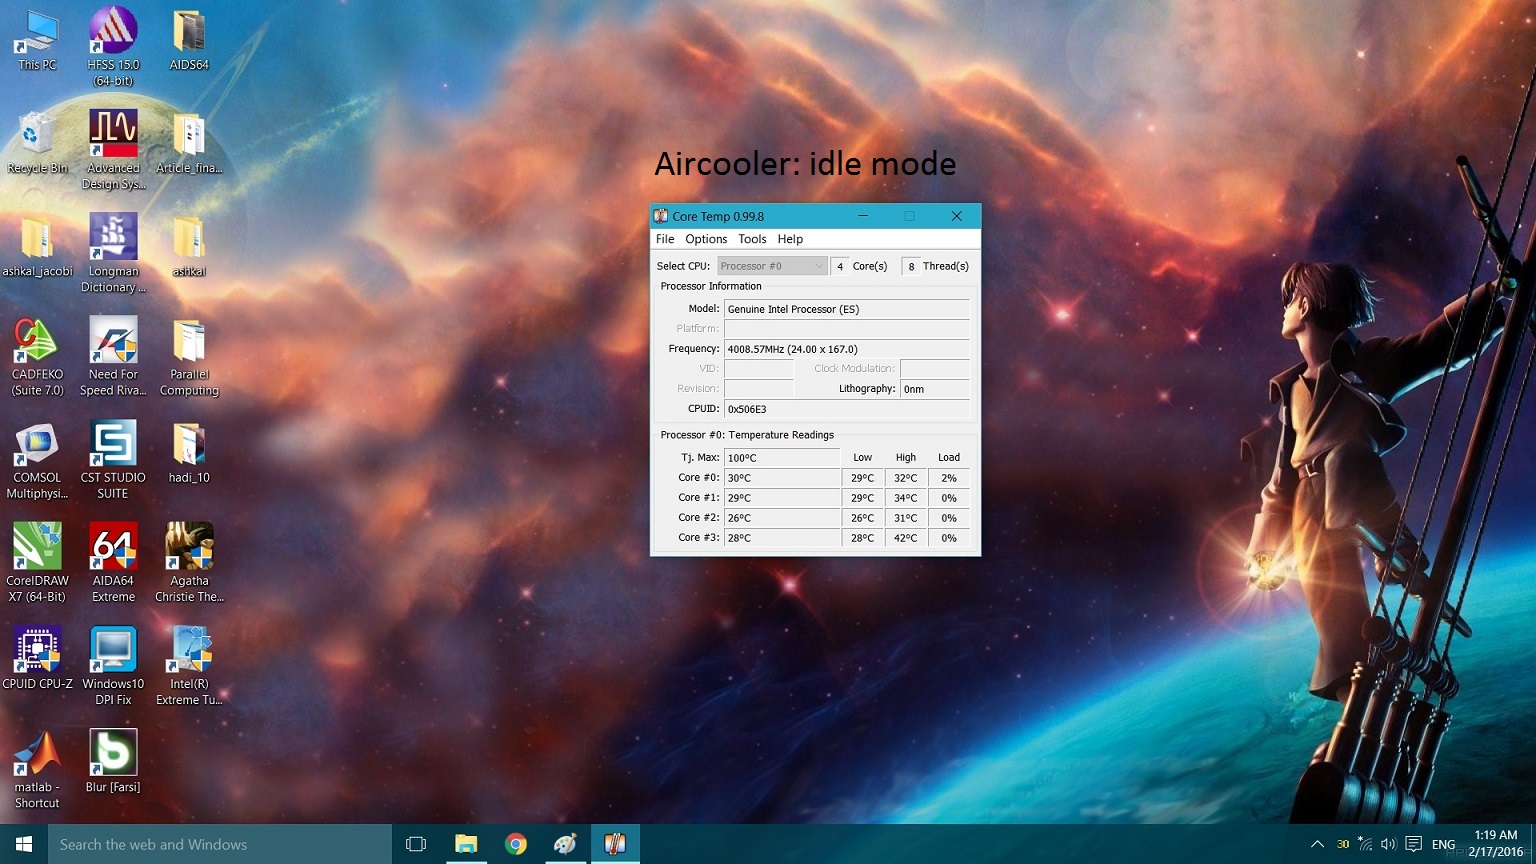Launch Intel(R) Extreme Tuning shortcut
This screenshot has width=1536, height=864.
click(x=189, y=665)
